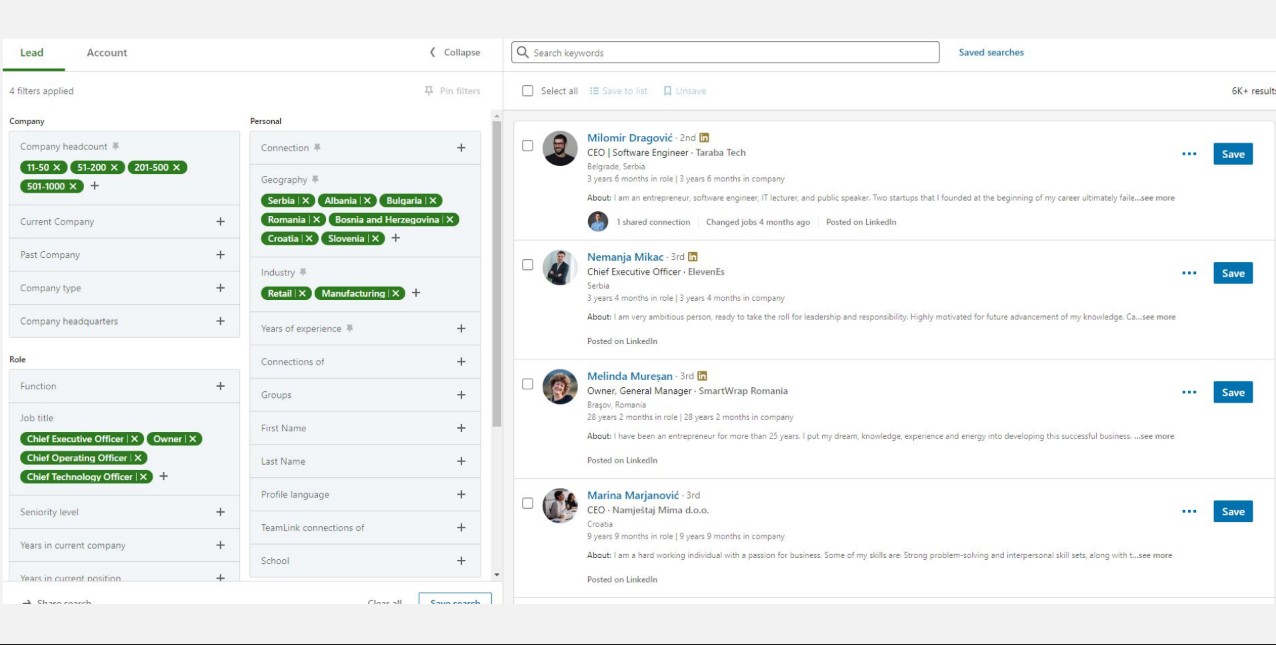
Task: Add another company headcount value
Action: (95, 186)
